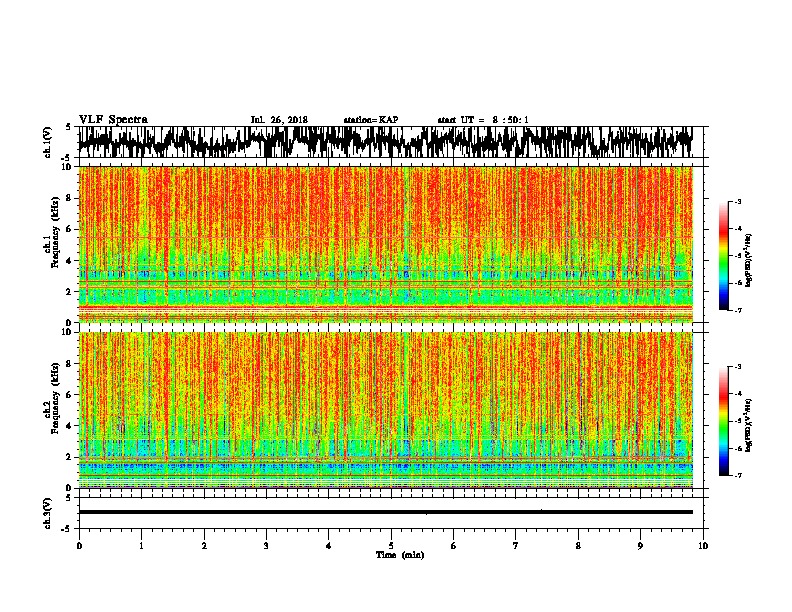792x612 pixels.
Task: Click the ch.2 colorbar log(PSD) unit label
Action: click(749, 425)
